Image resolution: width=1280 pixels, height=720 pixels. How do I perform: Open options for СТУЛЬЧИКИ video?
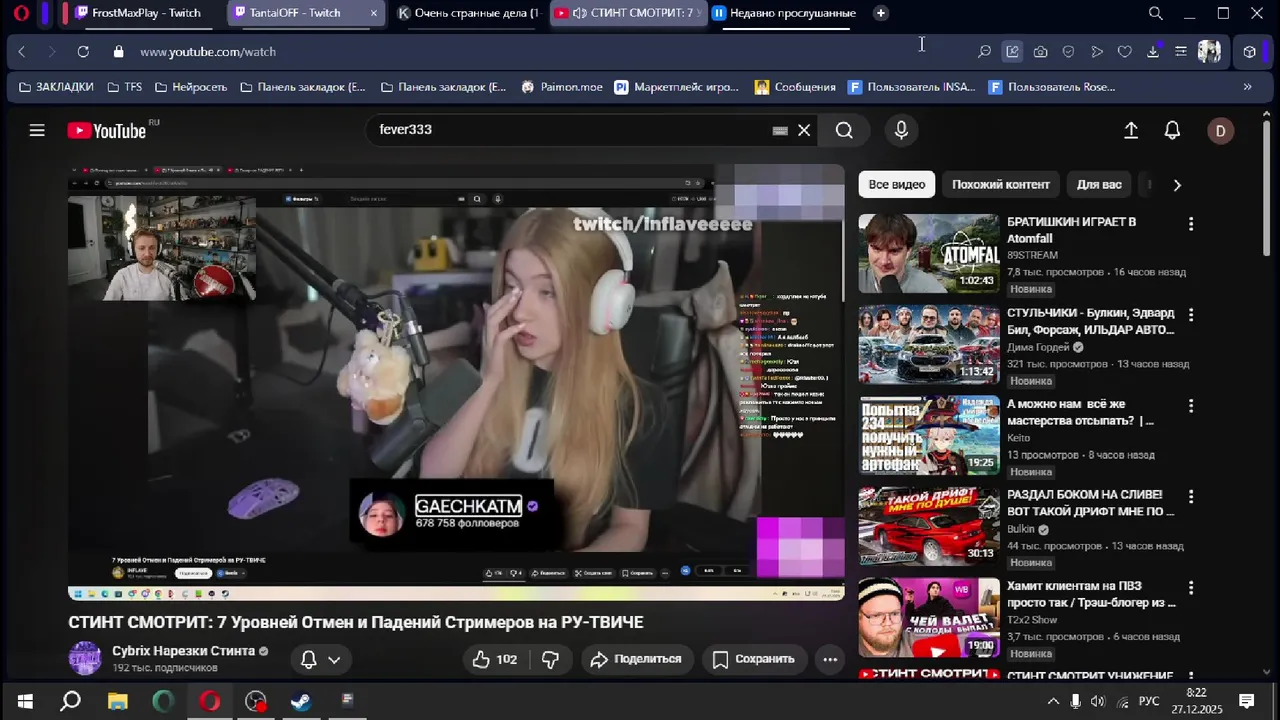pos(1190,315)
